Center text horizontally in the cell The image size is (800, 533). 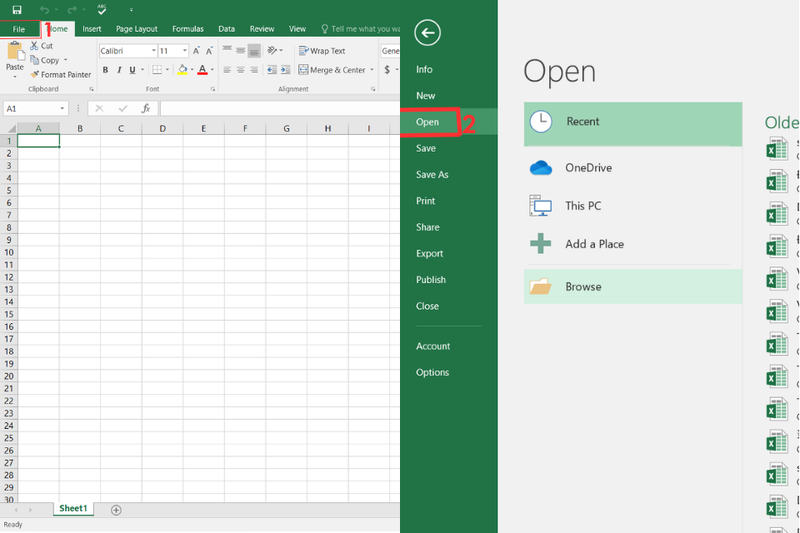240,70
